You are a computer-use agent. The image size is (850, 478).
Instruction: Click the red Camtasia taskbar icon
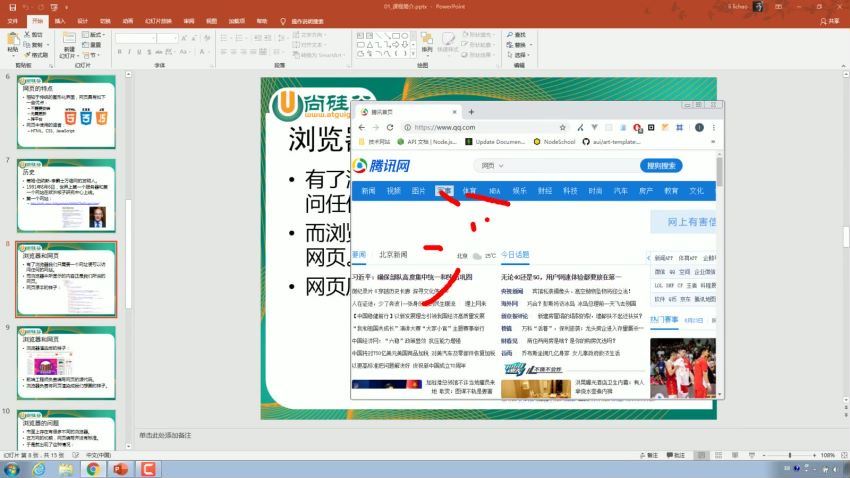coord(148,468)
